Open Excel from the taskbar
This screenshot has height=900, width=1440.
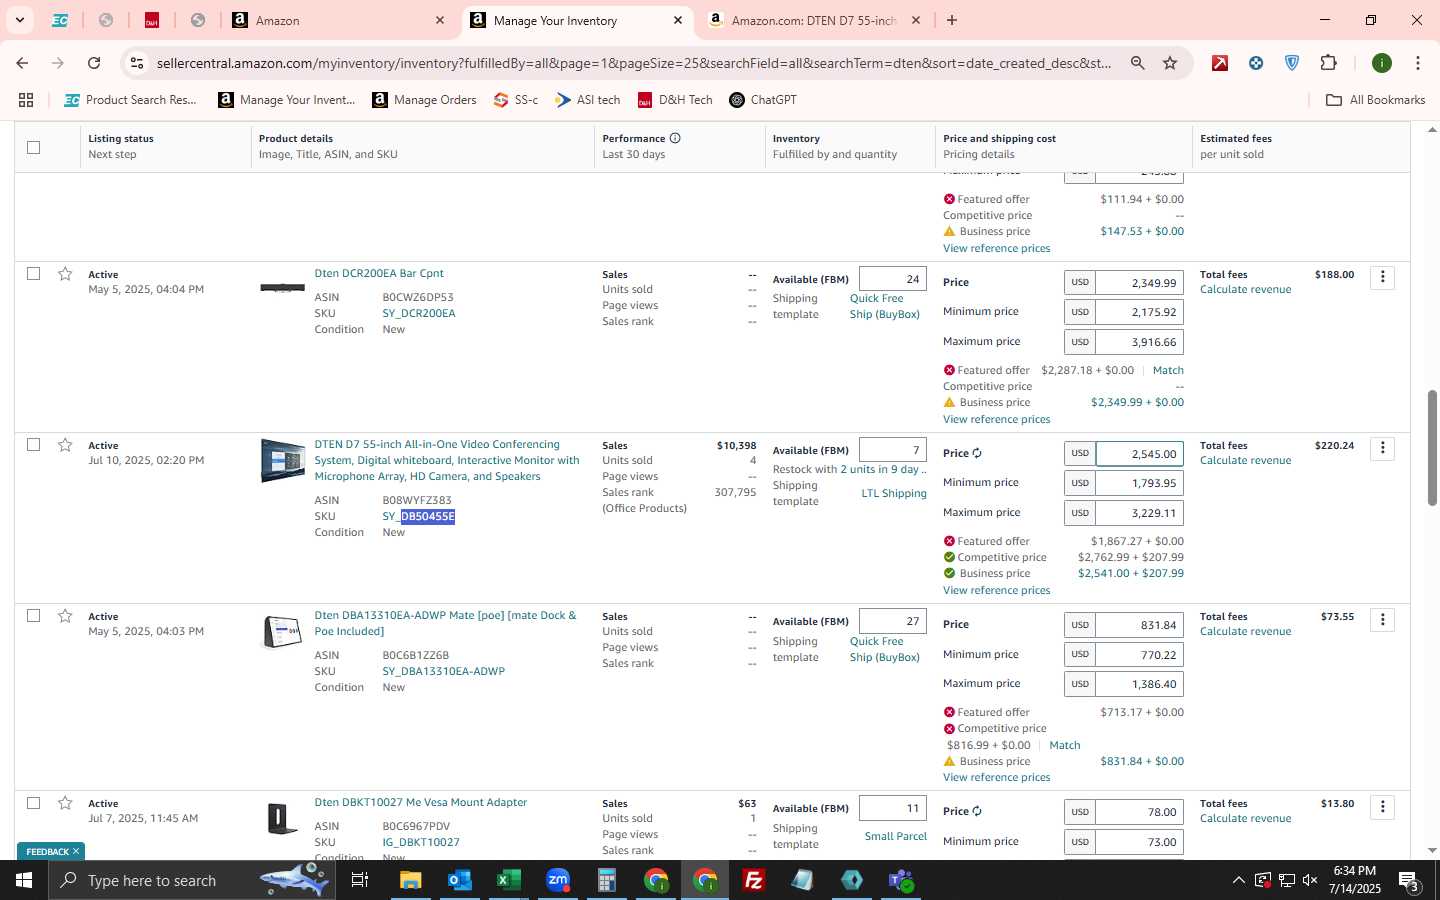tap(508, 880)
